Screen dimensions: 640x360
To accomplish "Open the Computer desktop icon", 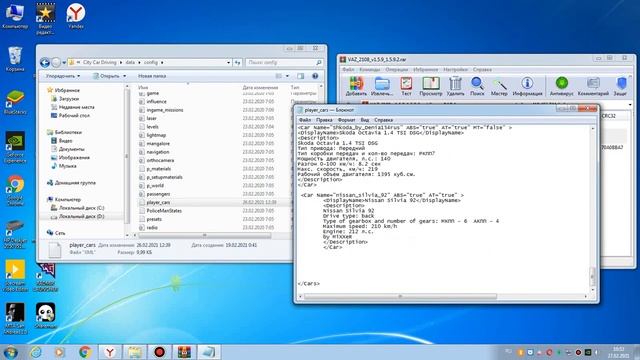I will [x=15, y=16].
